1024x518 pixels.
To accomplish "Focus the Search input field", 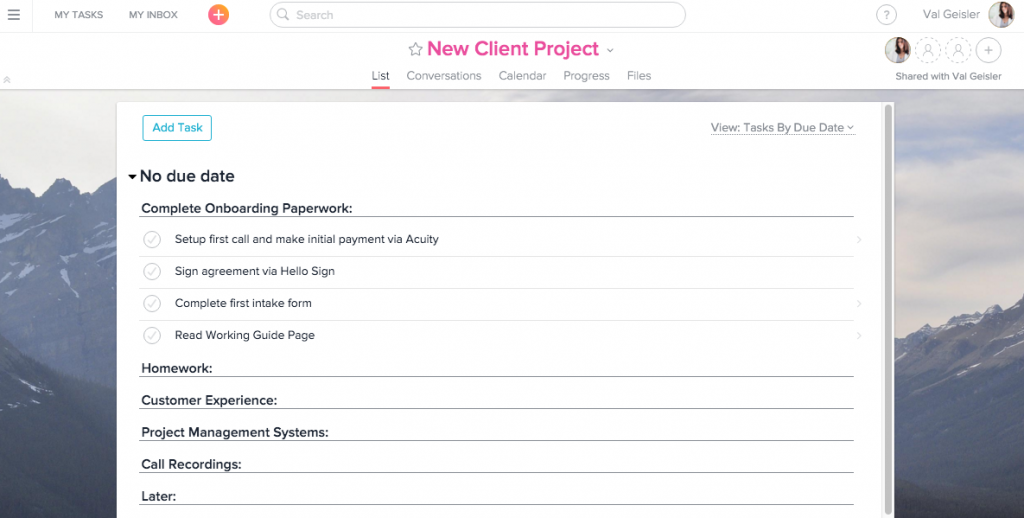I will pos(477,14).
